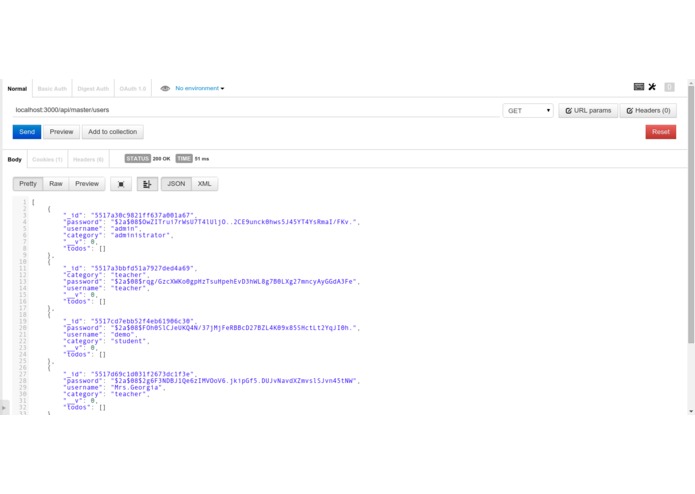
Task: Send the request
Action: [x=27, y=132]
